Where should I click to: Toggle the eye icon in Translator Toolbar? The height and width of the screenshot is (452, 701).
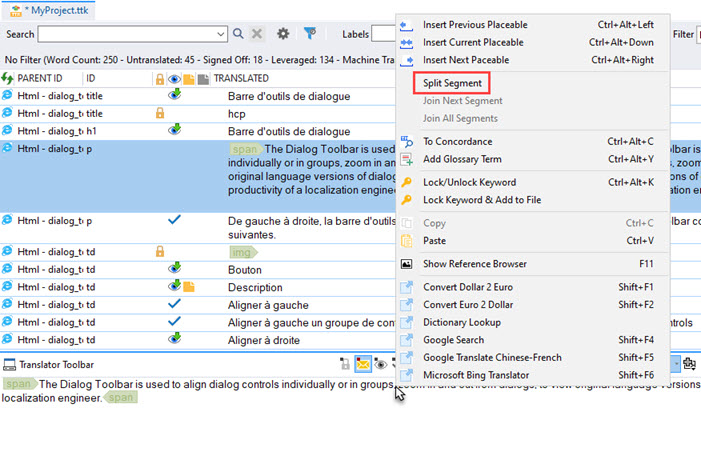(380, 366)
